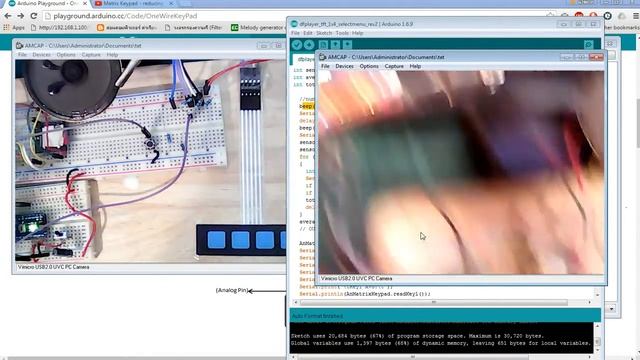
Task: Open the http://192.168.1.100 bookmark
Action: click(59, 27)
